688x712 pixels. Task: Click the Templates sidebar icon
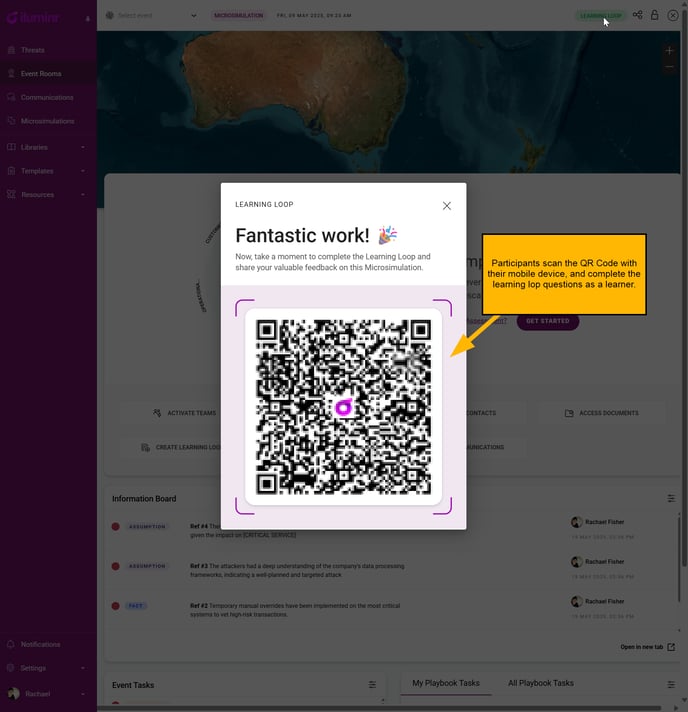click(x=11, y=171)
